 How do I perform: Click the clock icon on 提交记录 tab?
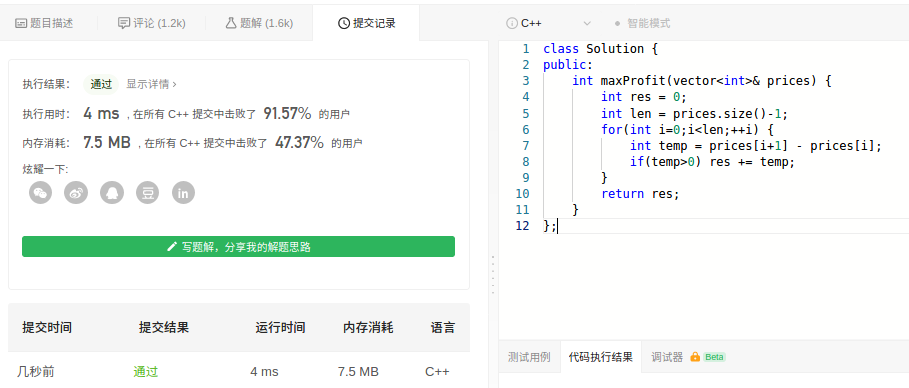344,23
